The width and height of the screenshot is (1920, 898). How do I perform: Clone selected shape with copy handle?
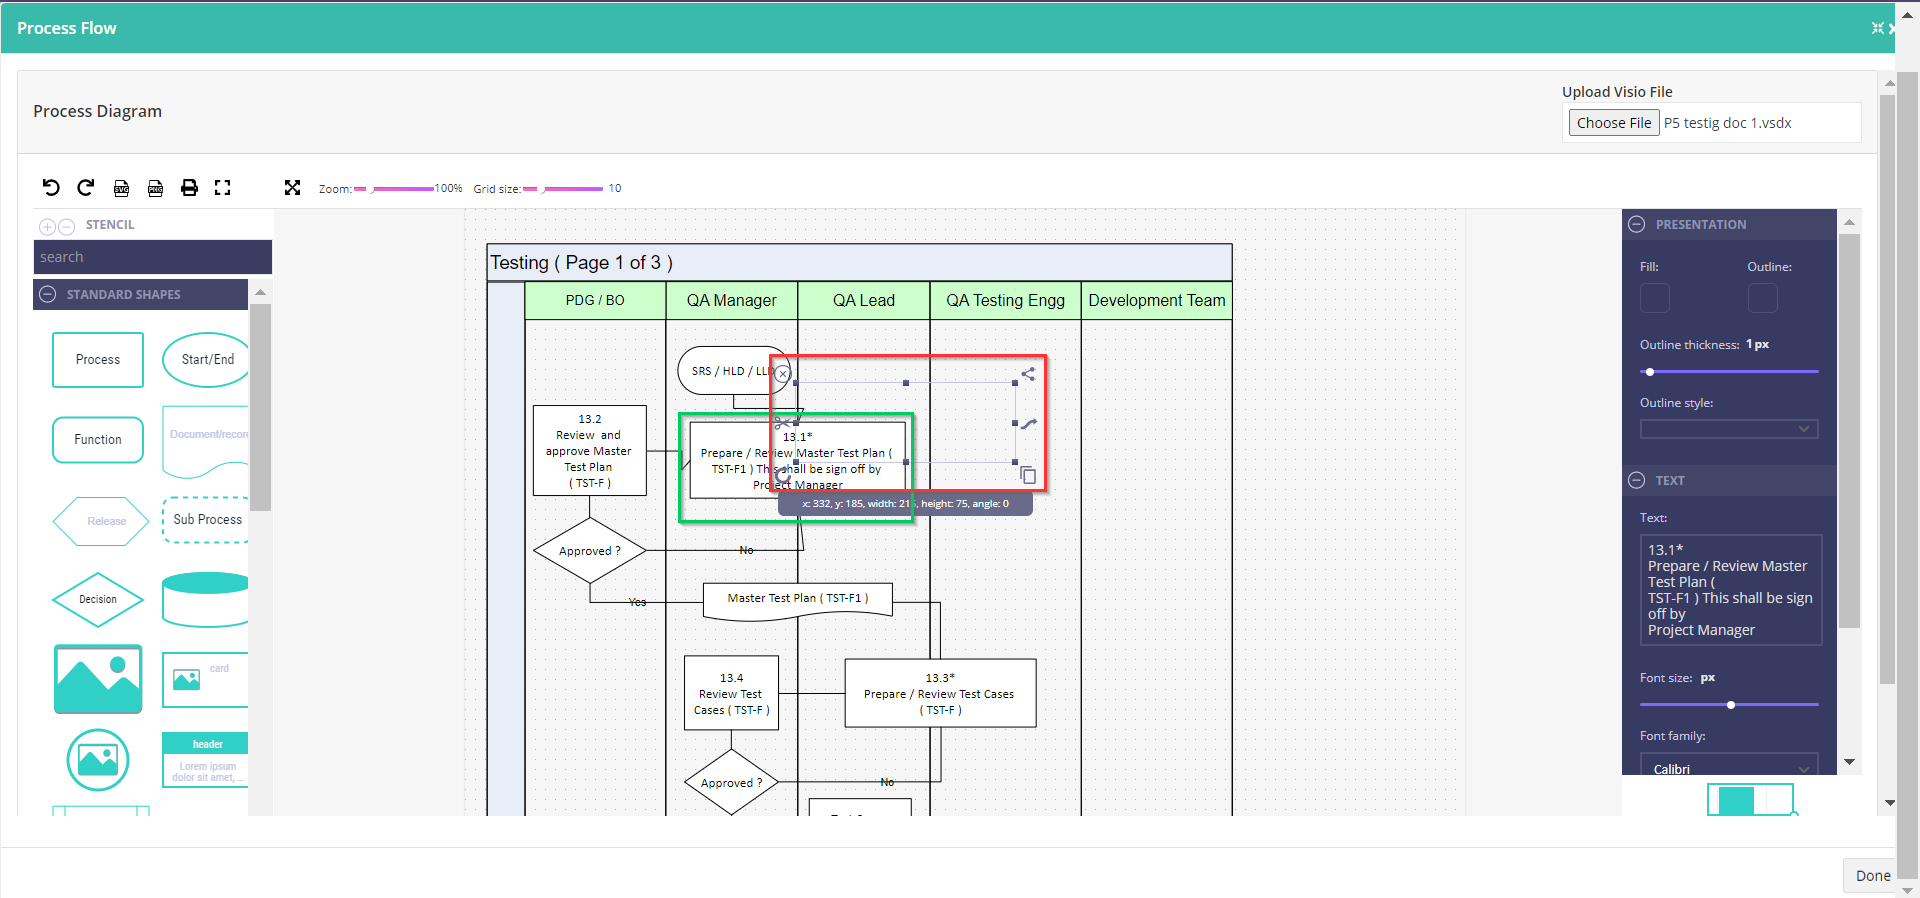pyautogui.click(x=1028, y=475)
